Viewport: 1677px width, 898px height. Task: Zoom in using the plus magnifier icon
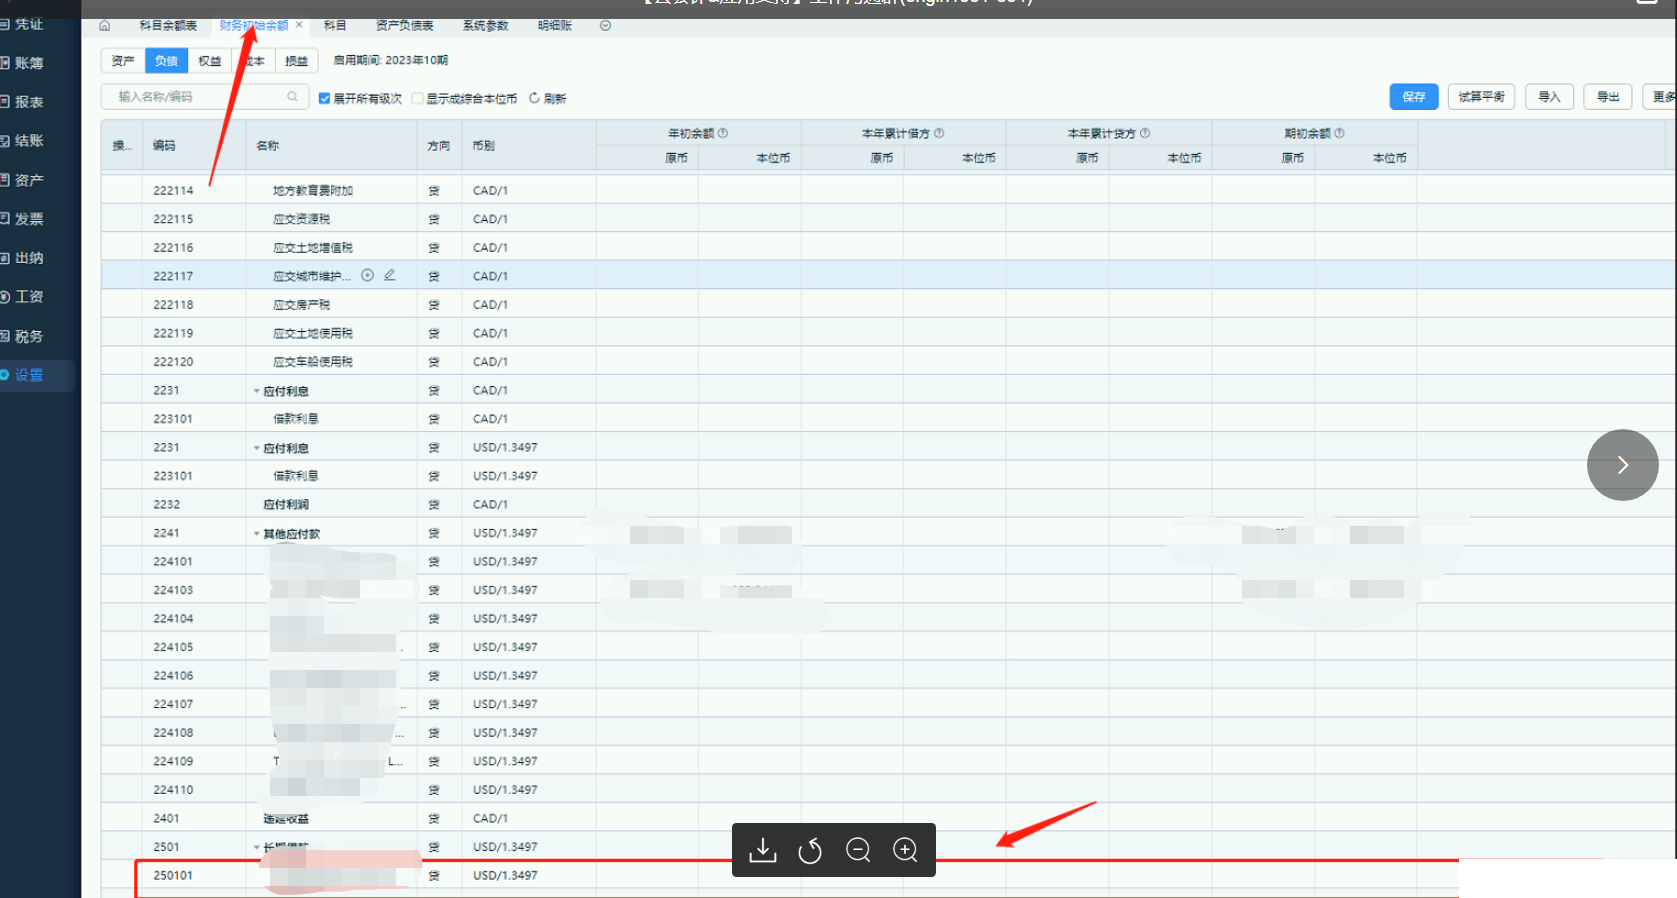pyautogui.click(x=905, y=850)
